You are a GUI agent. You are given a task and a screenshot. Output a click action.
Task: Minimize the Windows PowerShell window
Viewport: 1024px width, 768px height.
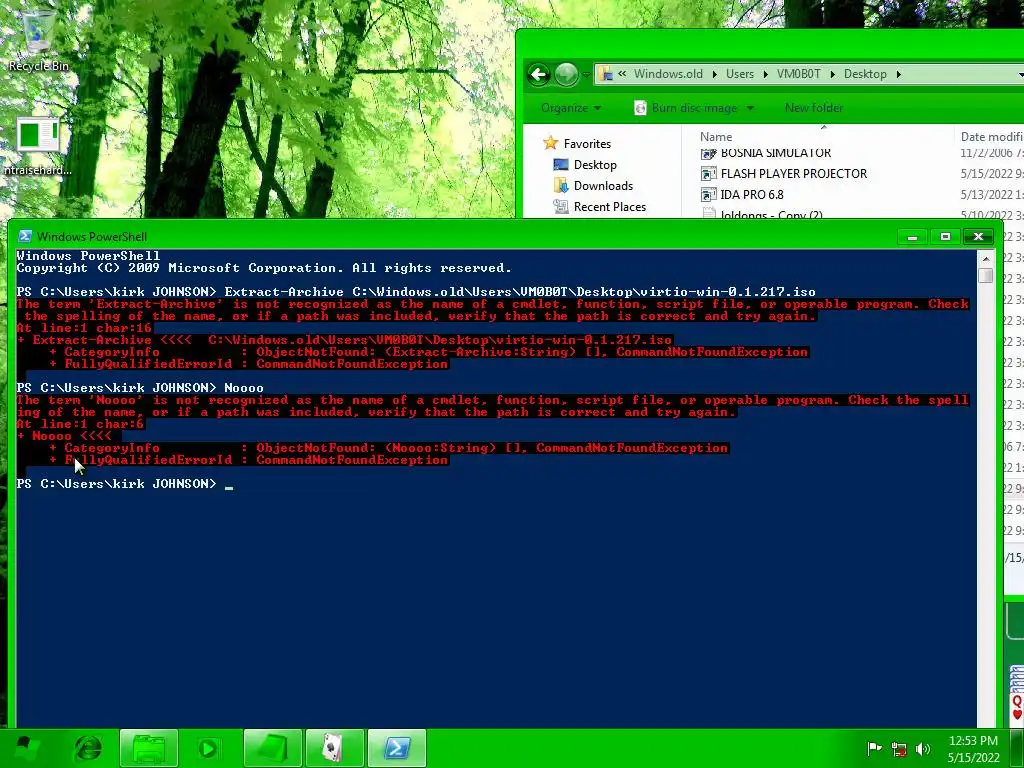[x=912, y=236]
